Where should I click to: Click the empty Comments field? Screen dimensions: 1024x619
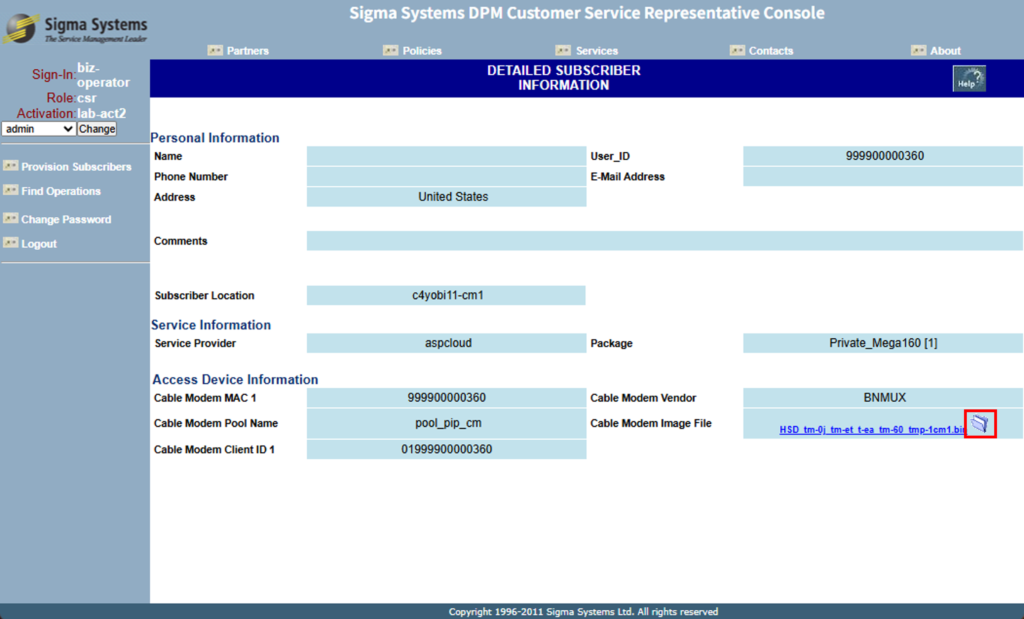pos(664,240)
